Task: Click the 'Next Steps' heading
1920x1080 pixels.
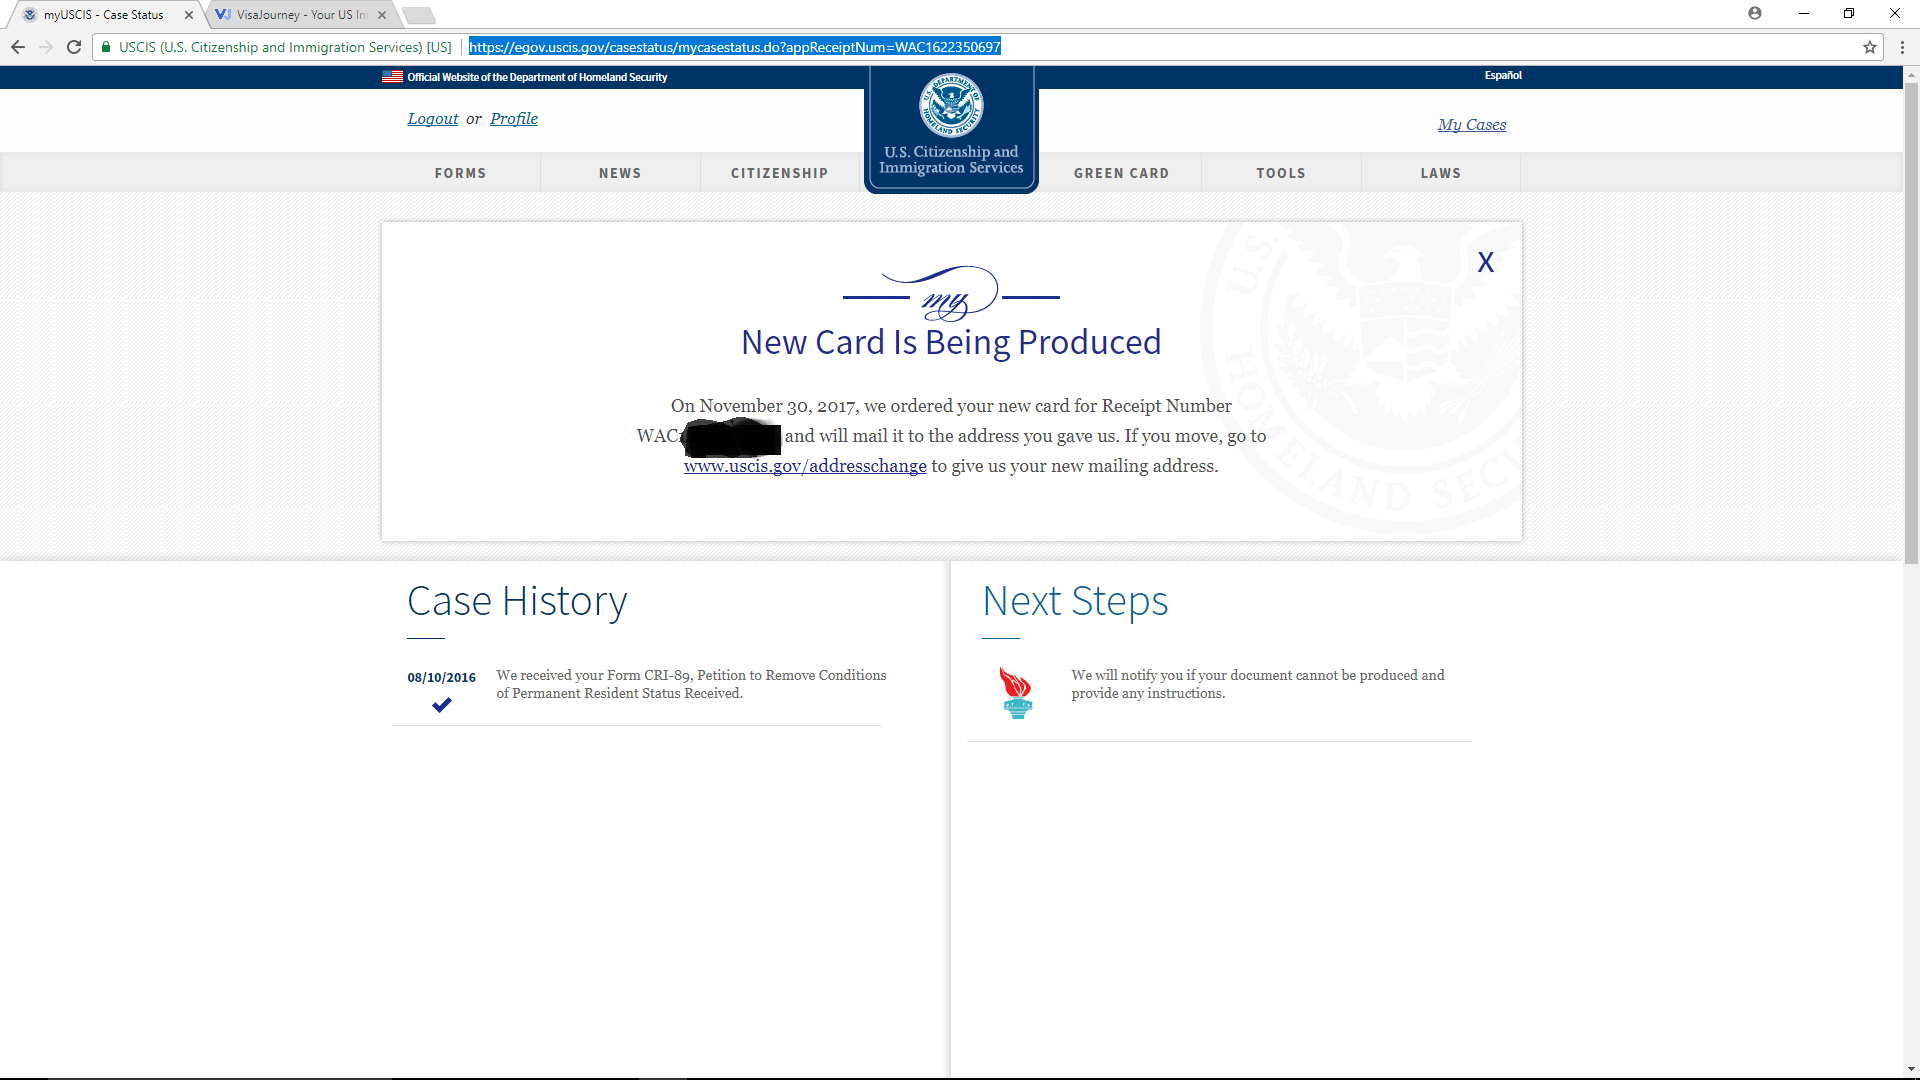Action: click(x=1075, y=601)
